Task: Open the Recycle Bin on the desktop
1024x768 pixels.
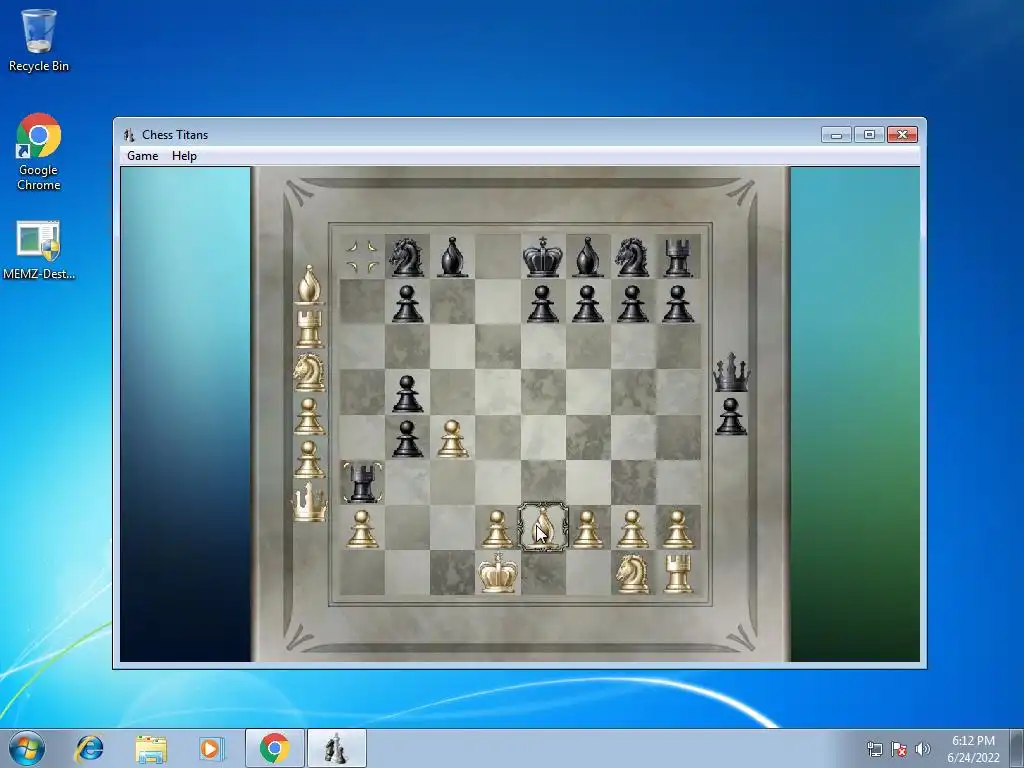Action: point(39,40)
